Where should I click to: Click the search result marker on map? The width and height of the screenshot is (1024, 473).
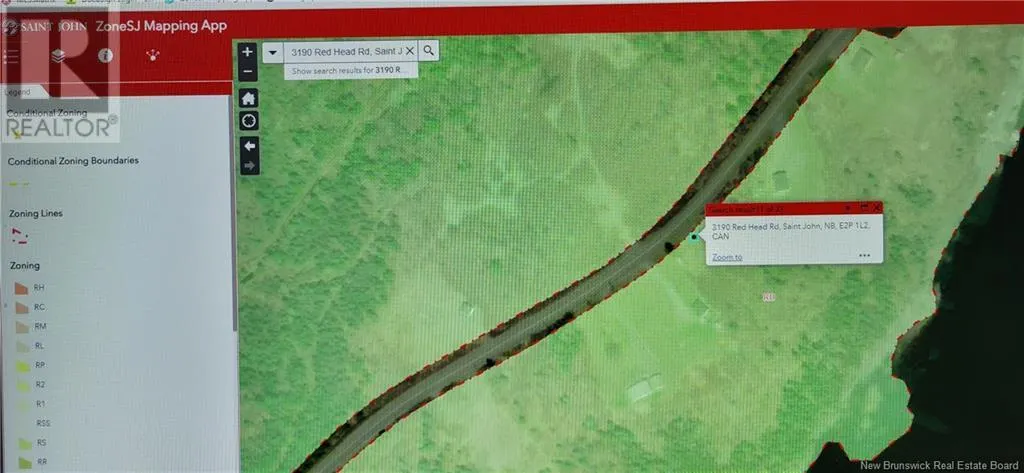pyautogui.click(x=694, y=237)
